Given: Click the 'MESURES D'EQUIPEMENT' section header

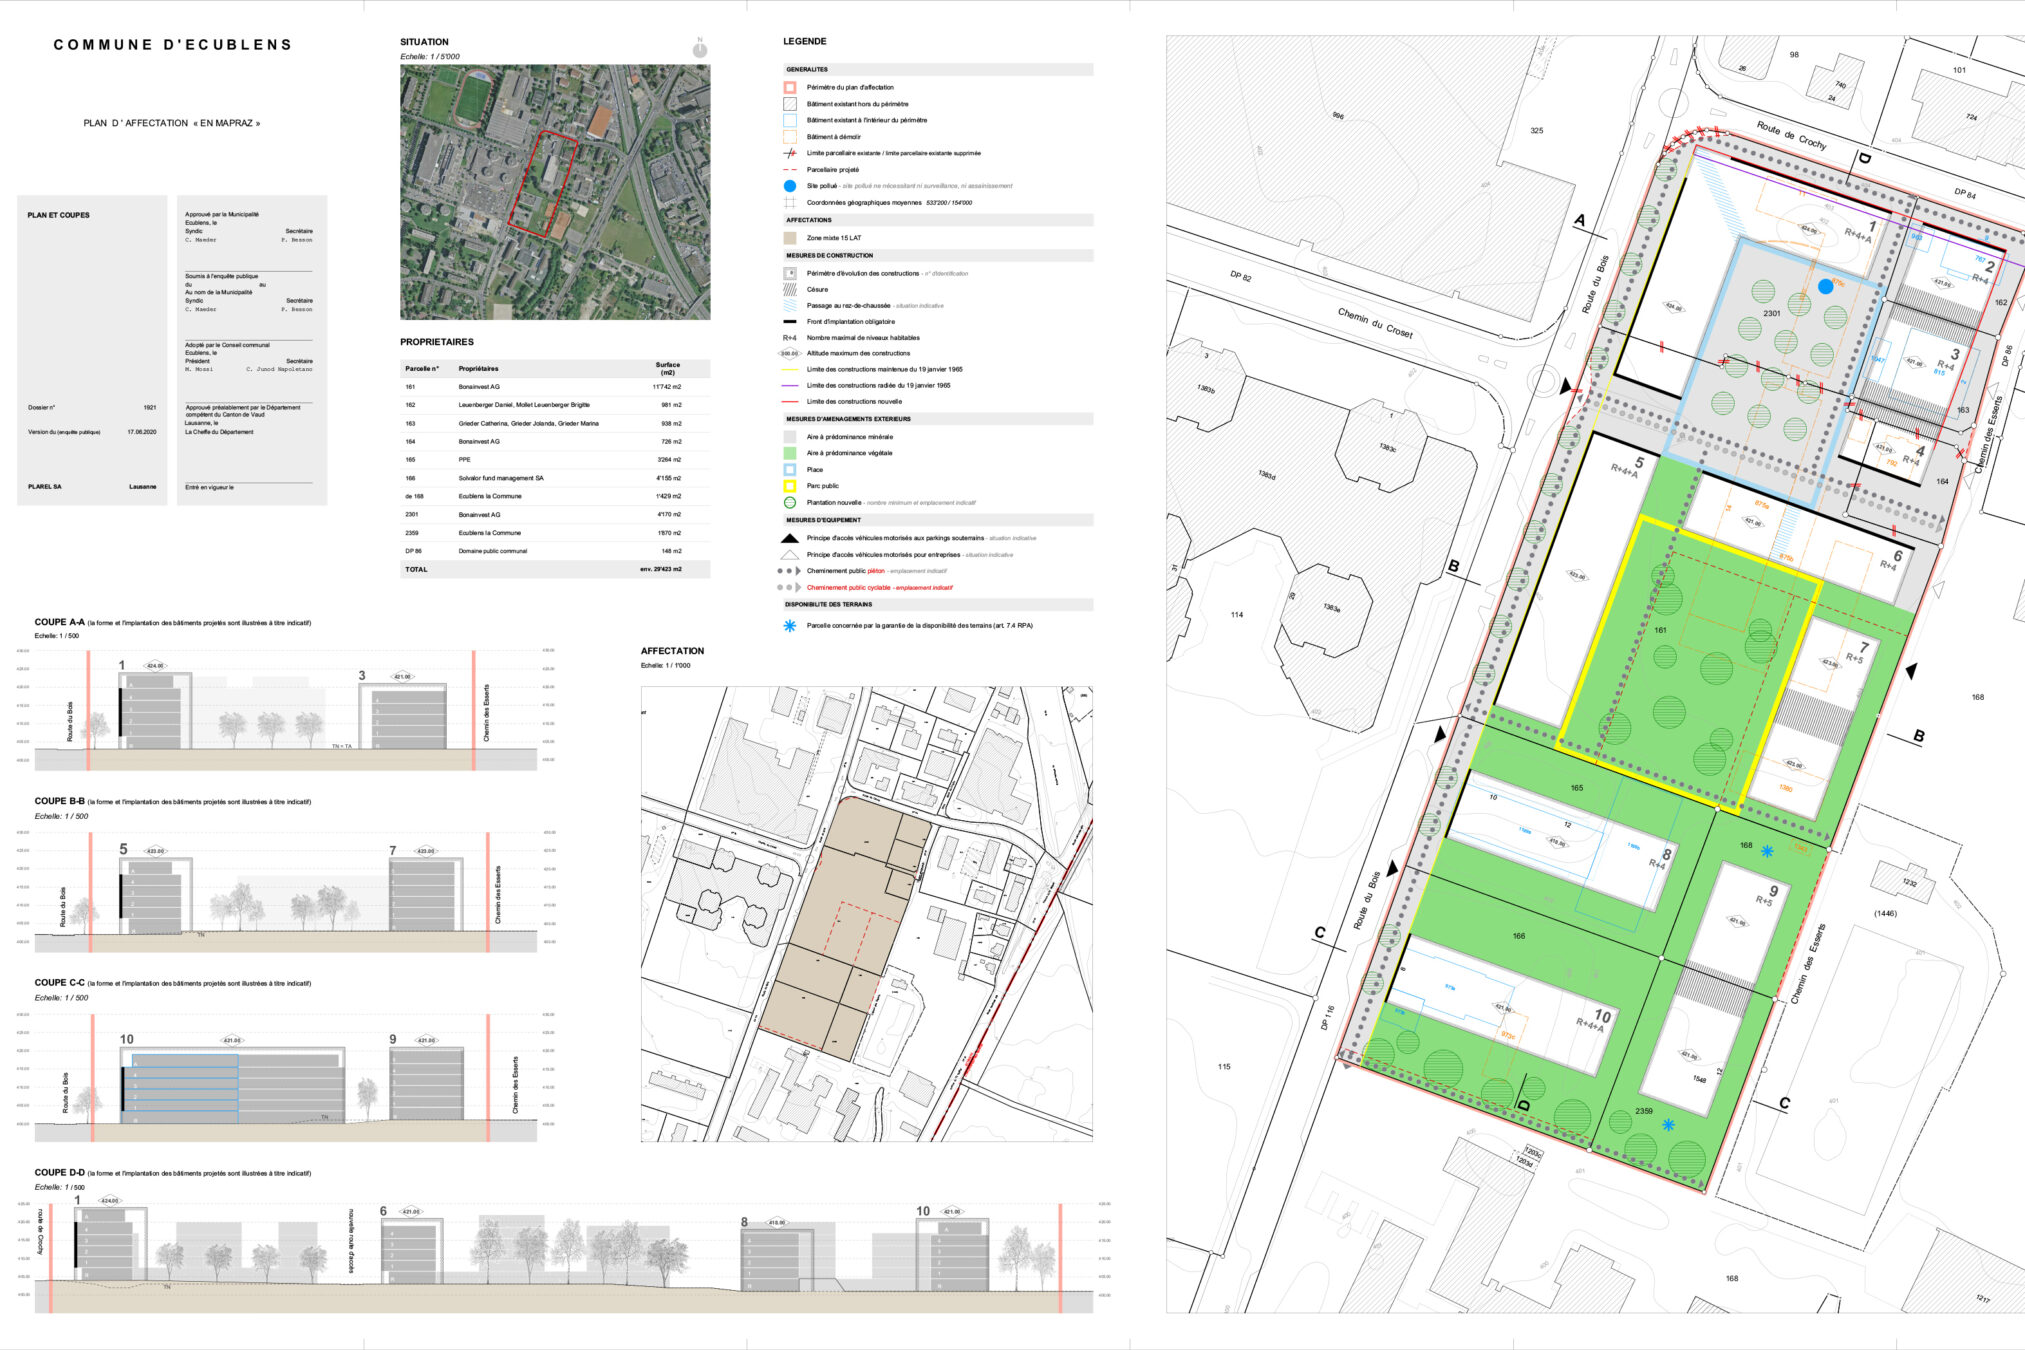Looking at the screenshot, I should coord(937,520).
